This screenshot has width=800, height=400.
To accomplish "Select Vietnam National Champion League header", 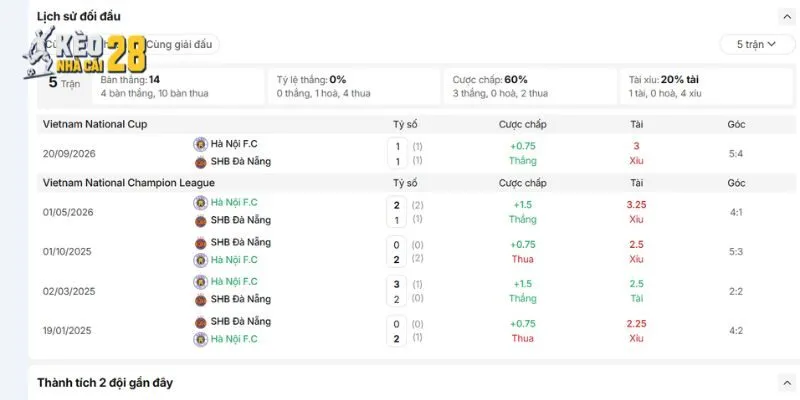I will tap(129, 183).
